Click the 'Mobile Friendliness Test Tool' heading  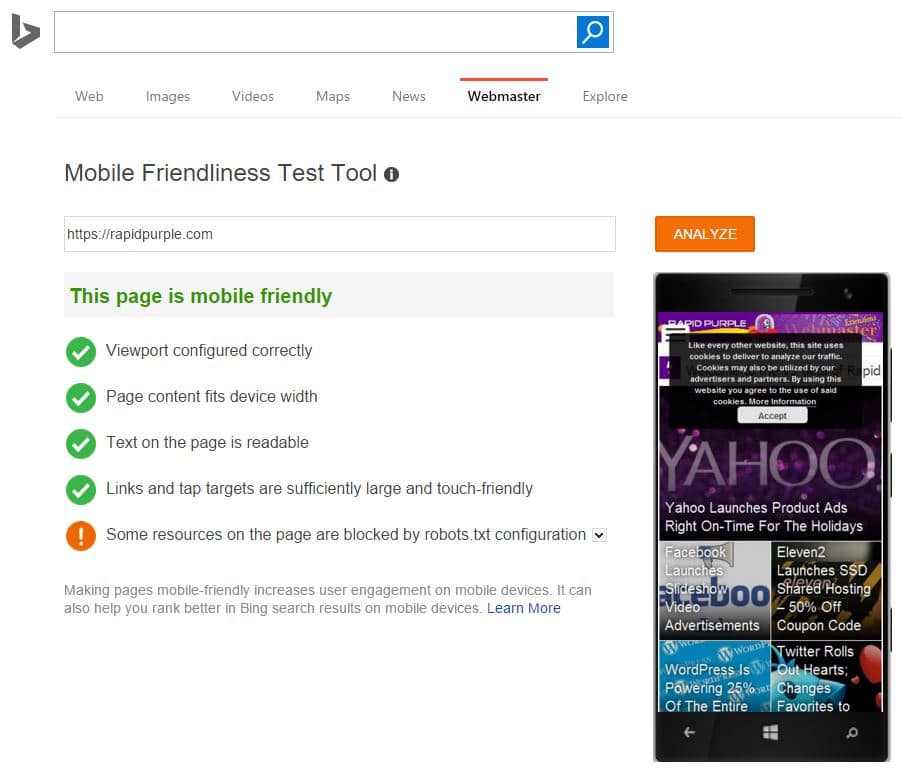pyautogui.click(x=220, y=173)
